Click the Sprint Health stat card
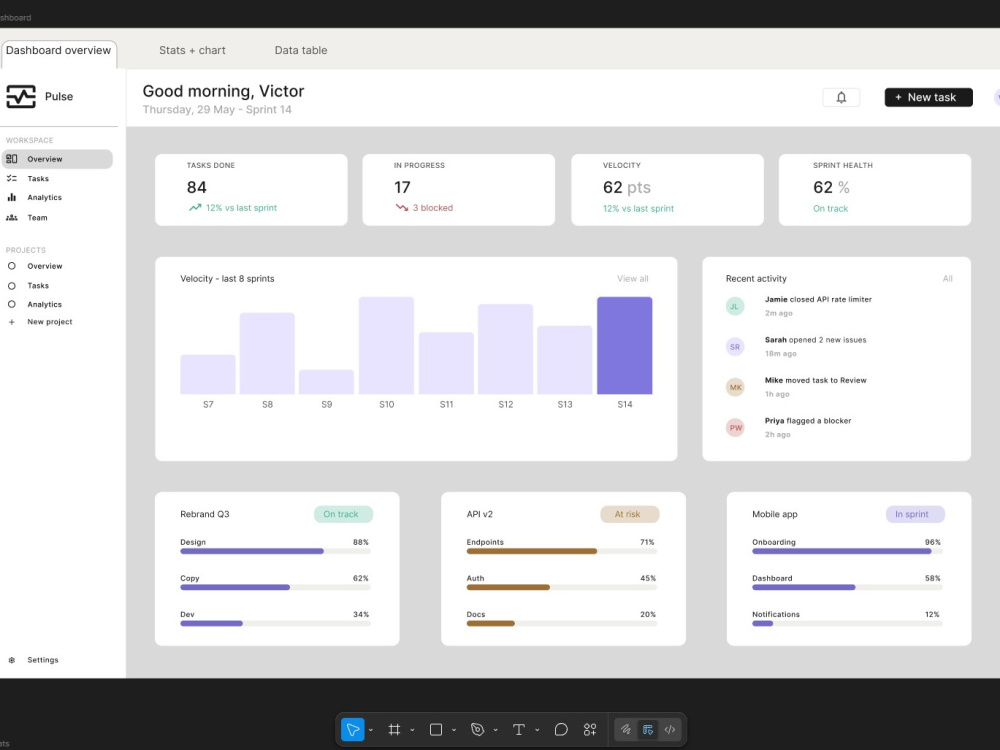Image resolution: width=1000 pixels, height=750 pixels. pyautogui.click(x=874, y=189)
